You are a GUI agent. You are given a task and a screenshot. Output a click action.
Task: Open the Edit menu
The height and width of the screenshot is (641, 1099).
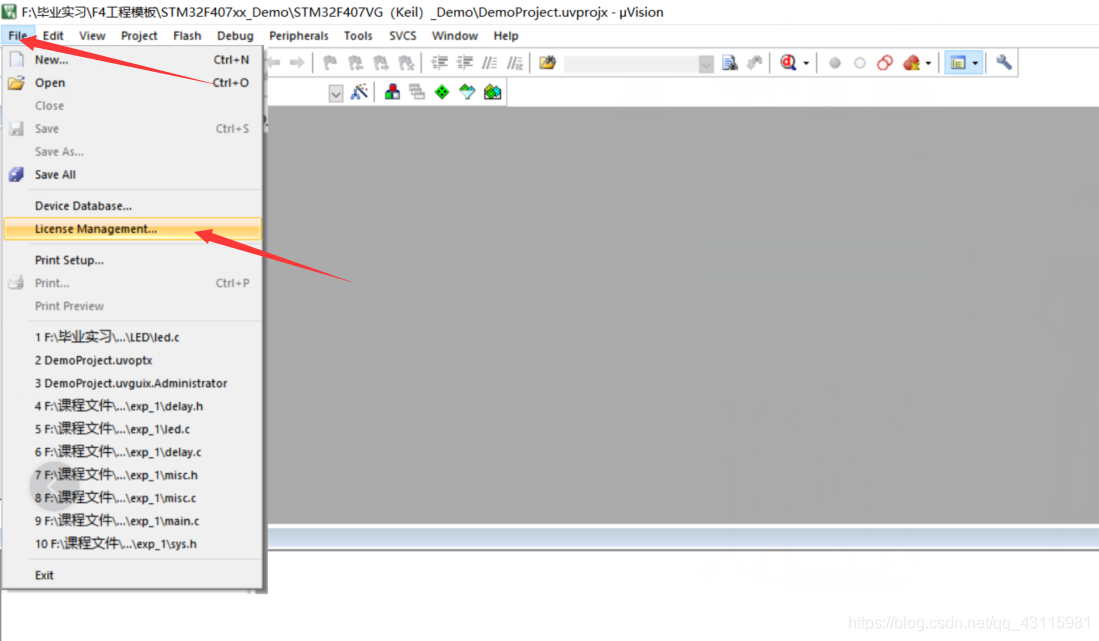(x=53, y=36)
